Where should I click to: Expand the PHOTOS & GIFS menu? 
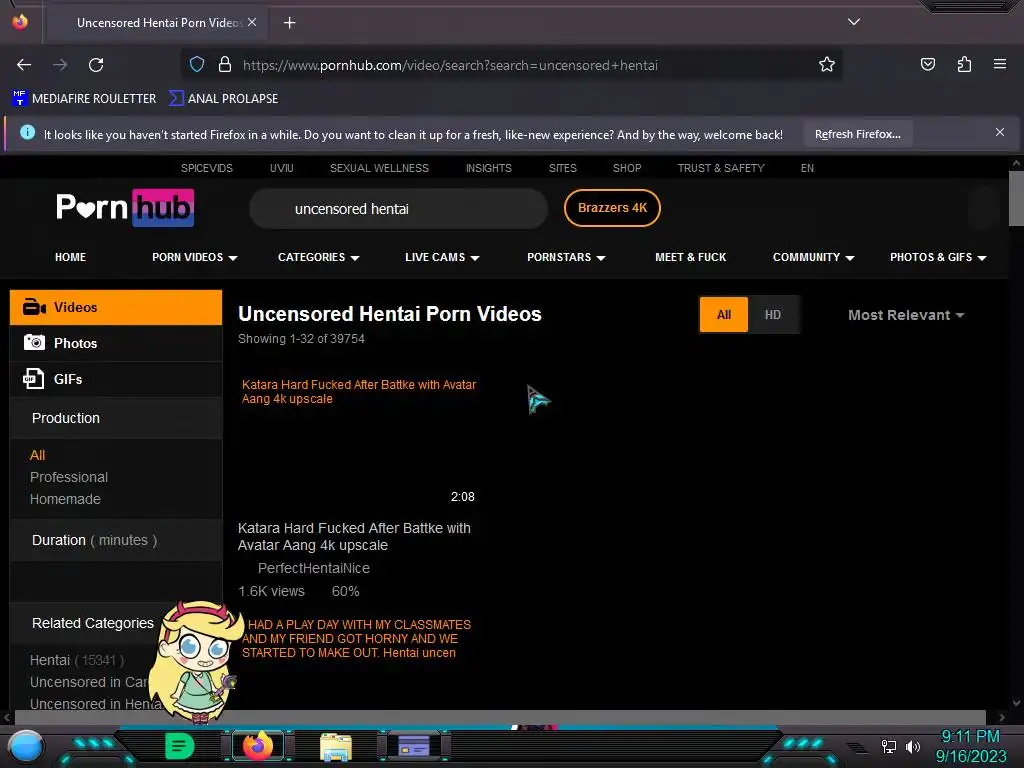point(938,257)
